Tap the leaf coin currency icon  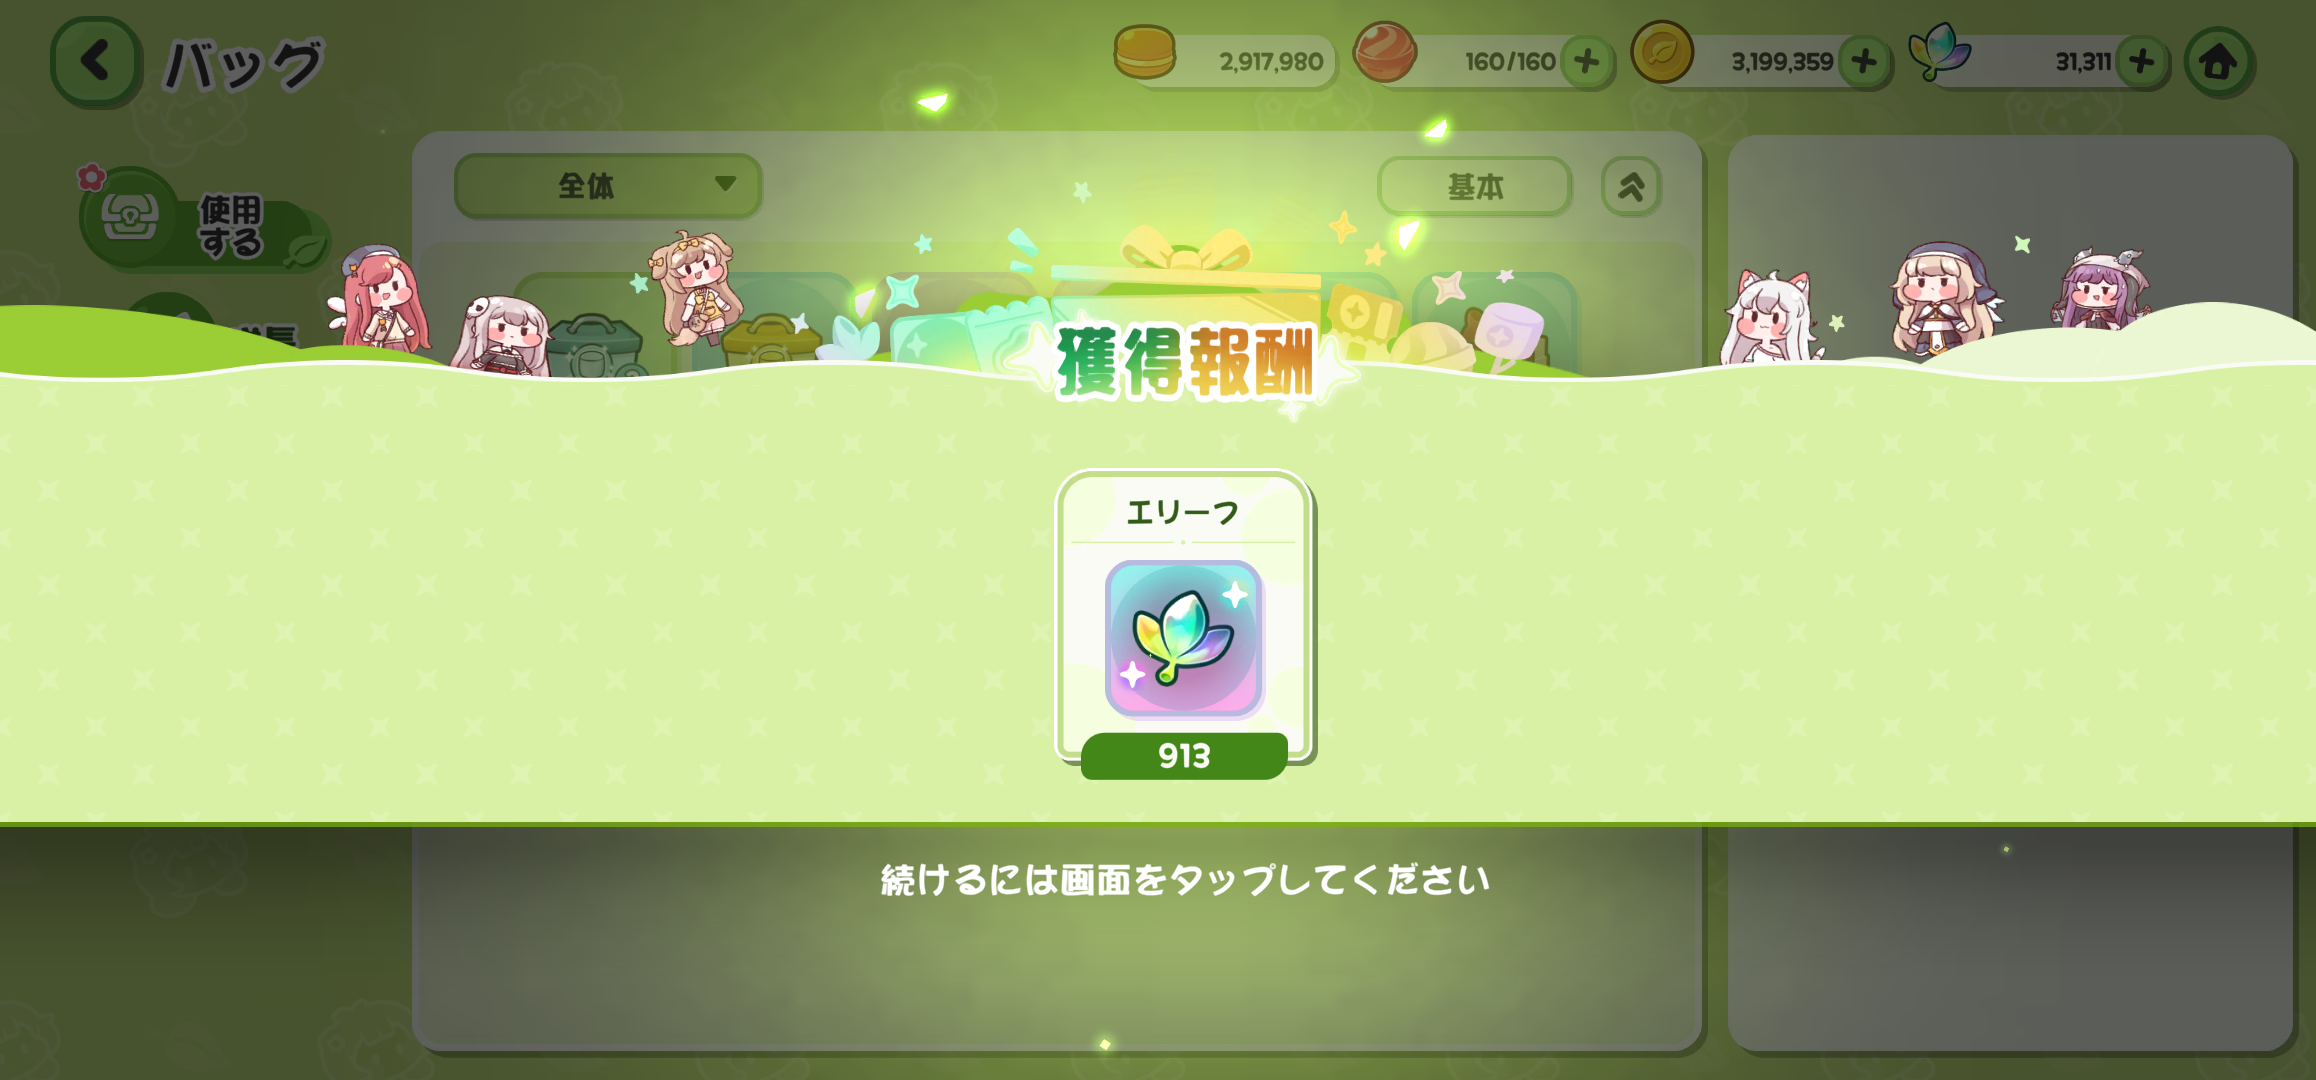tap(1662, 52)
